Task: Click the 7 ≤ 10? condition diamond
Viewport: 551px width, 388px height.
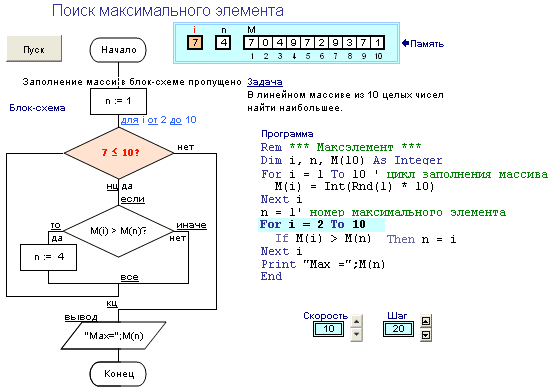Action: tap(119, 153)
